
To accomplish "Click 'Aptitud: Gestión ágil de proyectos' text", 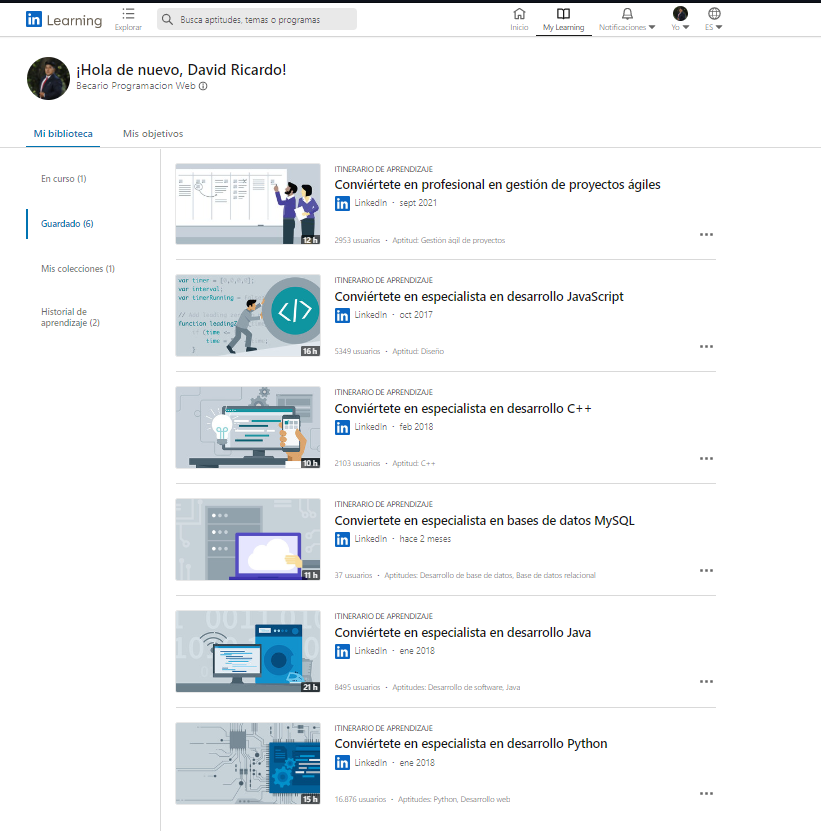I will pyautogui.click(x=448, y=240).
